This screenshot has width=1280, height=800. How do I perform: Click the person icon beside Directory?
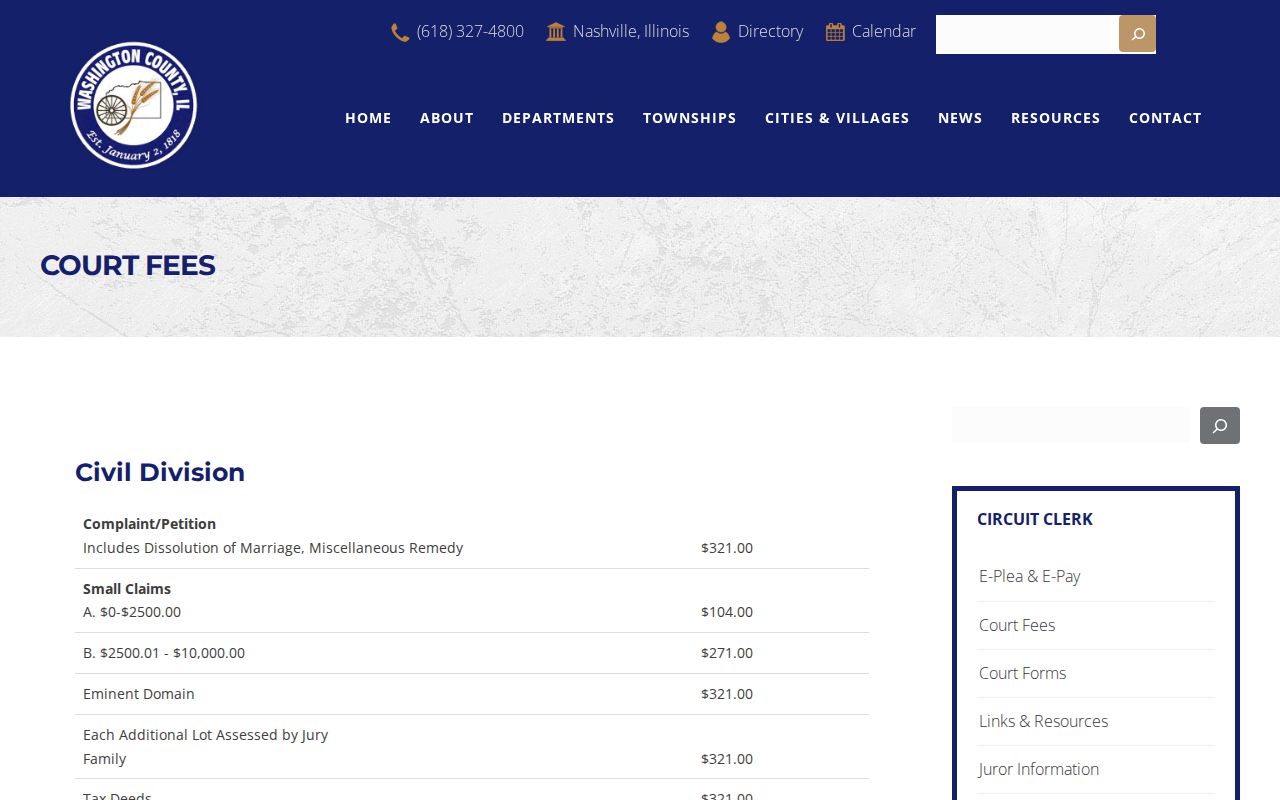pos(721,32)
